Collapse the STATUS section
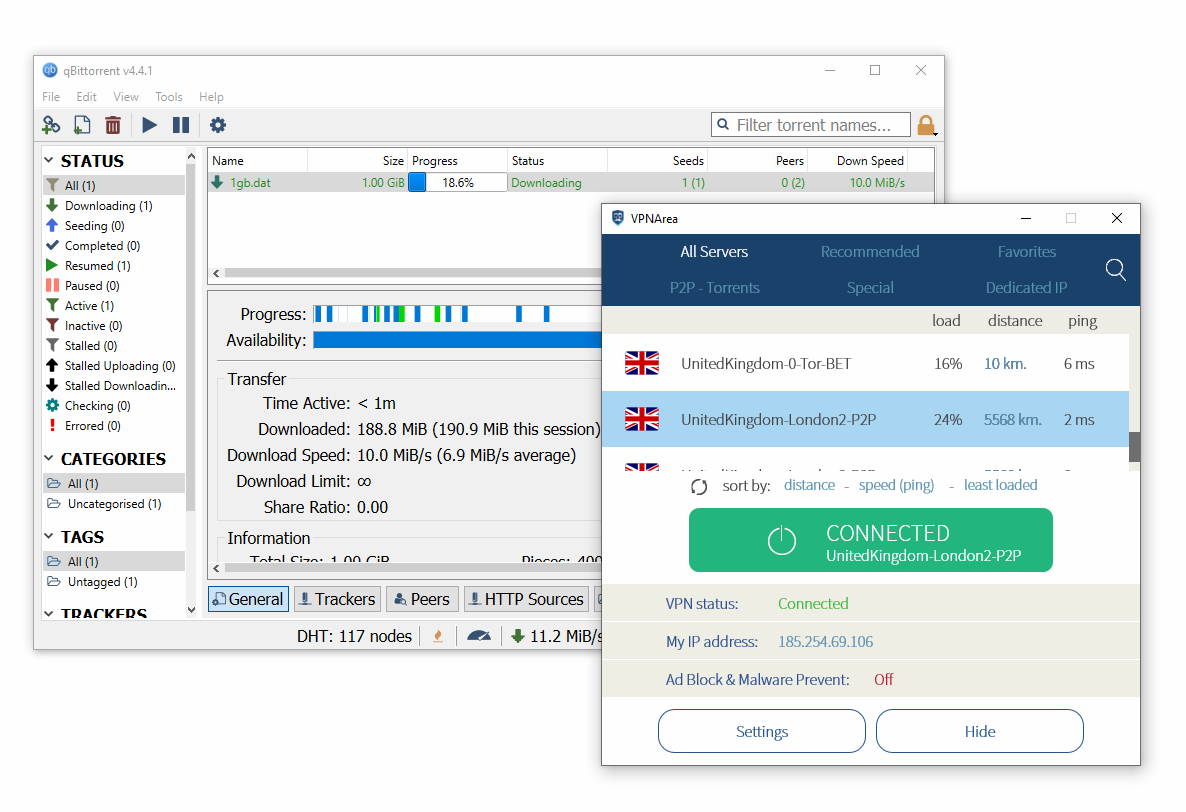The width and height of the screenshot is (1186, 812). (48, 160)
